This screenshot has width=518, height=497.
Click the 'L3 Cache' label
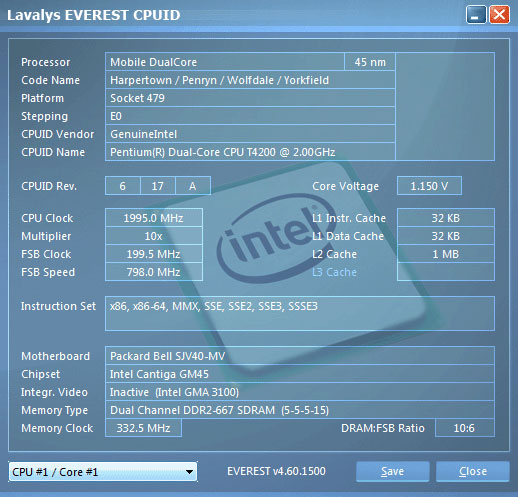pos(335,272)
